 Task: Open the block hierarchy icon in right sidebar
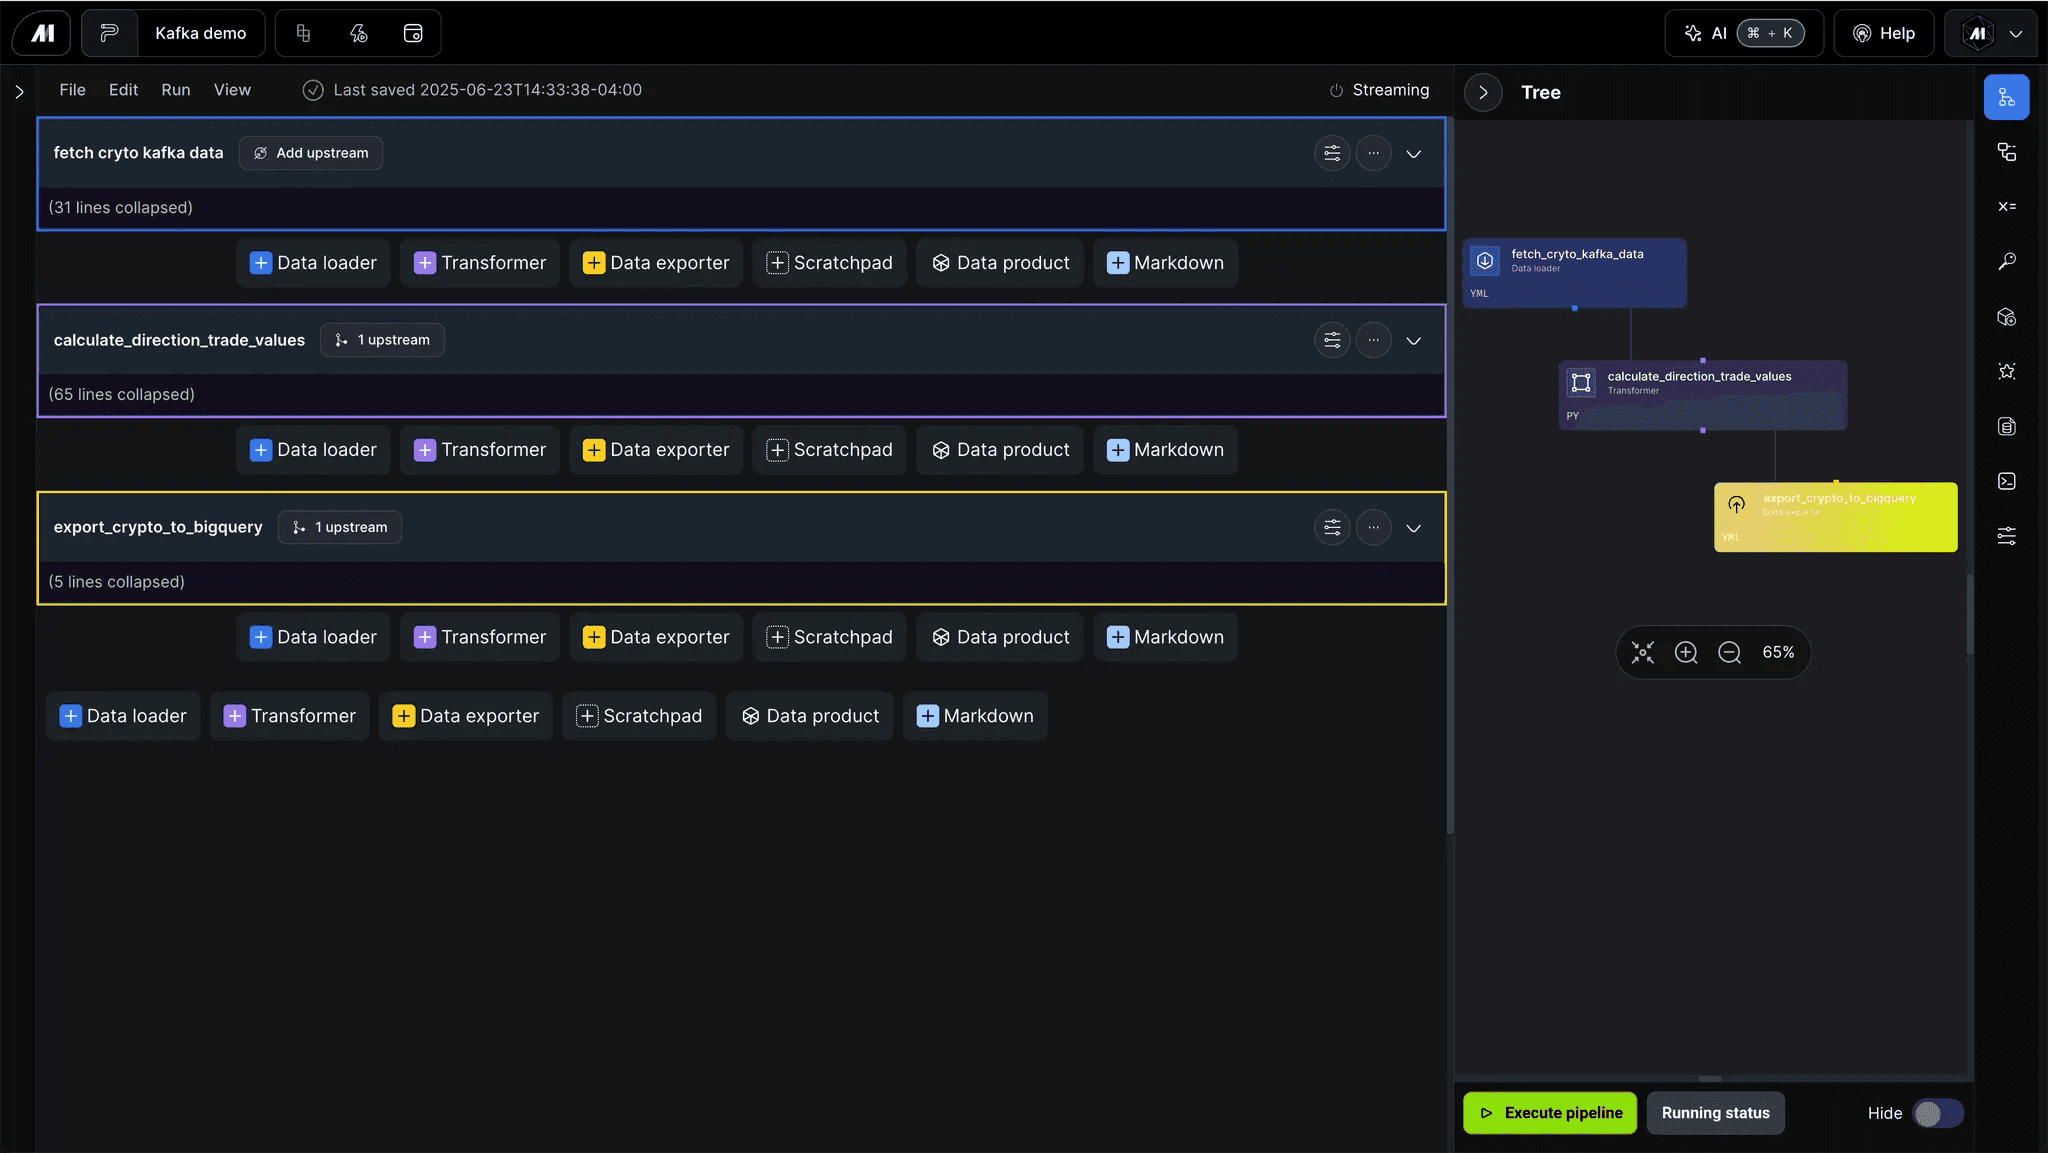(x=2006, y=152)
